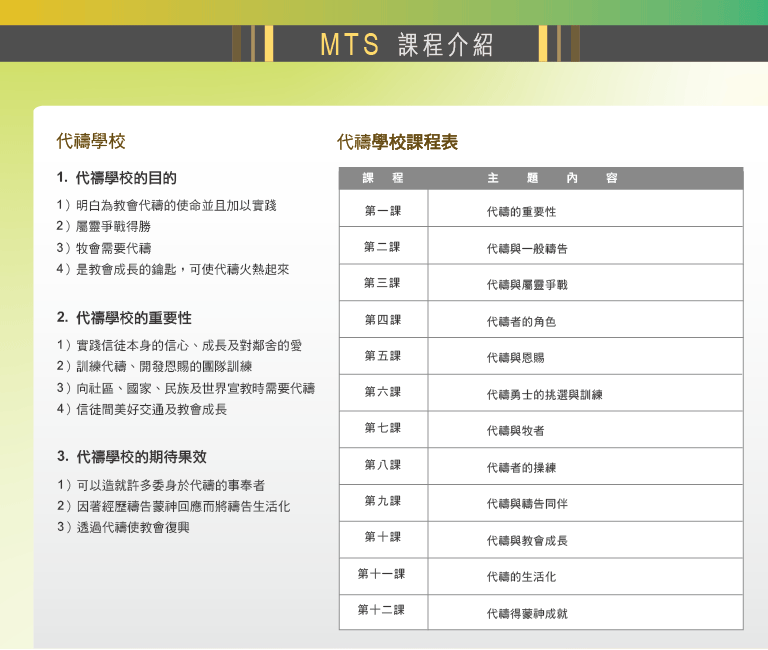Click the line '透過代禱使教會復興'
Screen dimensions: 768x650
[133, 527]
